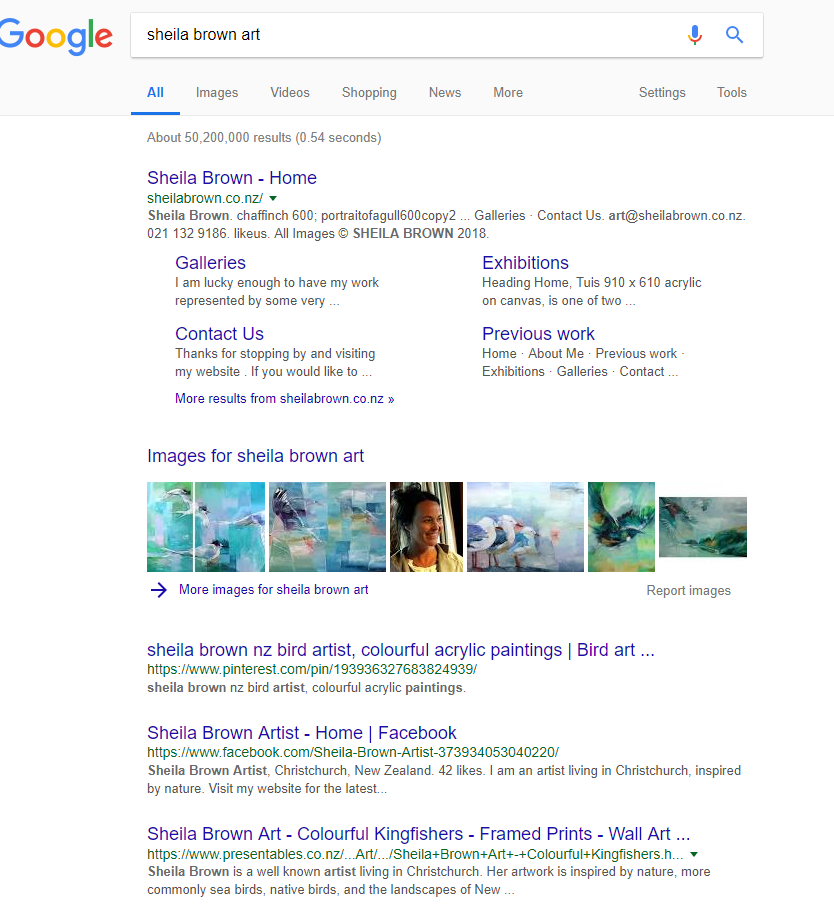Open the seagulls painting thumbnail
Image resolution: width=834 pixels, height=905 pixels.
(525, 527)
